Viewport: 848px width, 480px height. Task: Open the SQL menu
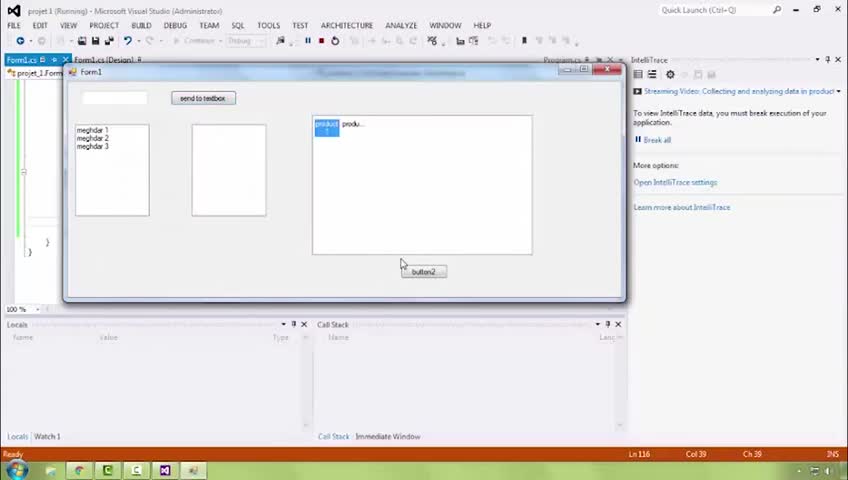[x=238, y=25]
